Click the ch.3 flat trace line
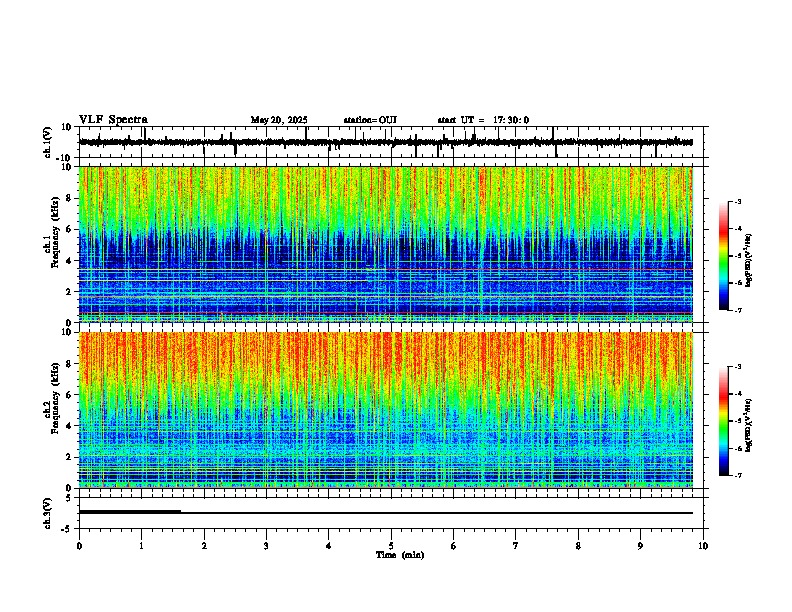The image size is (792, 612). 386,513
